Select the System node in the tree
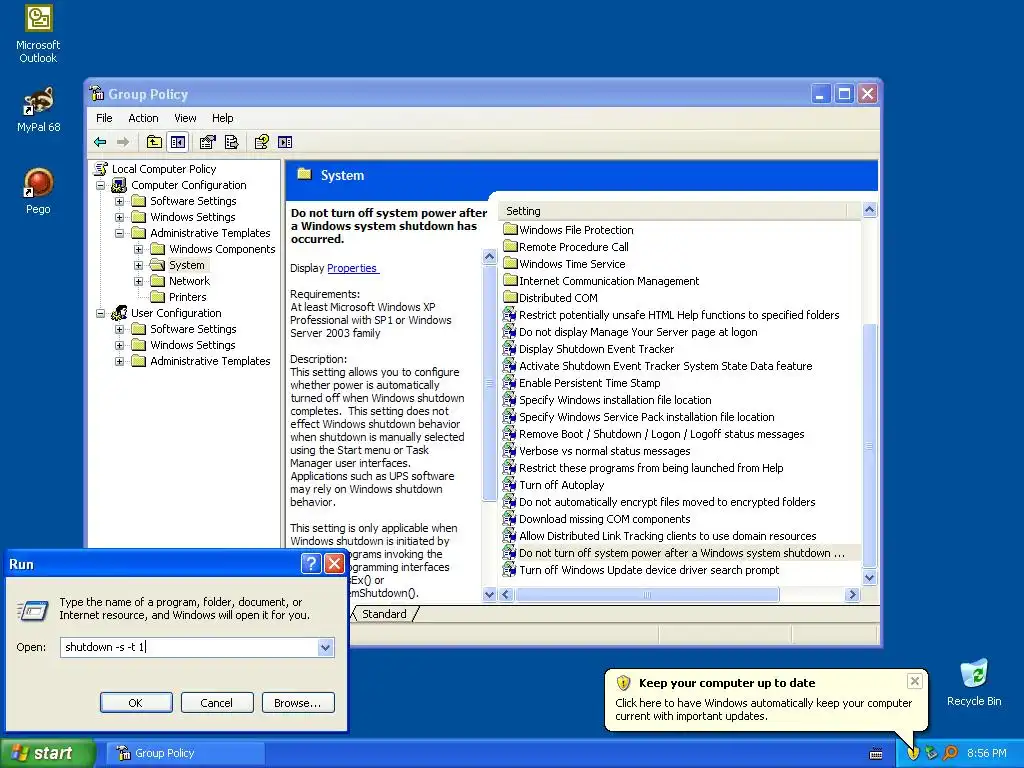 [x=186, y=264]
